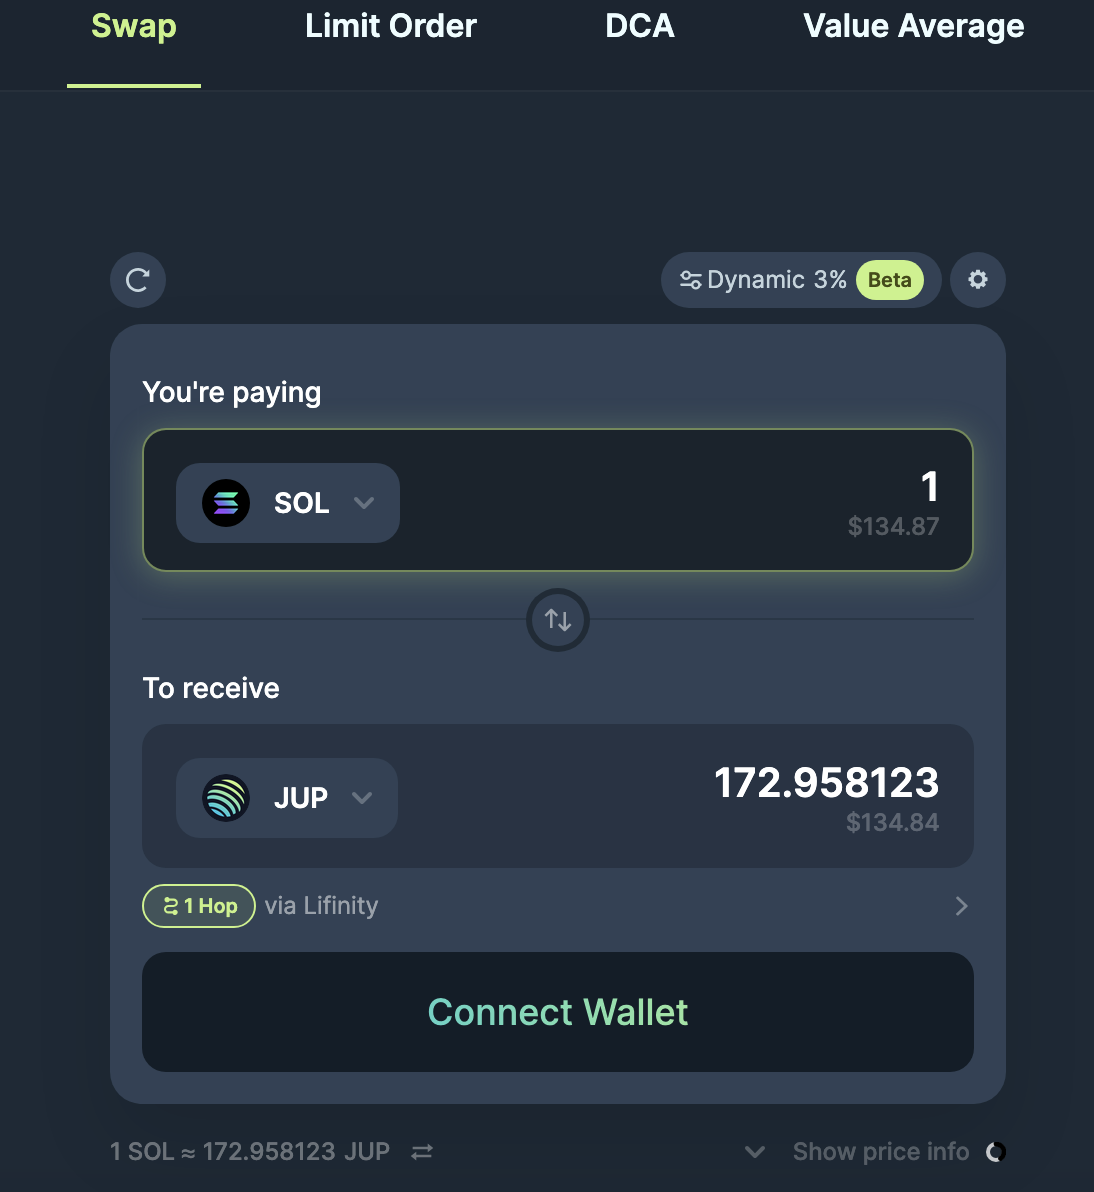The image size is (1094, 1192).
Task: Click the SOL token logo
Action: click(x=226, y=503)
